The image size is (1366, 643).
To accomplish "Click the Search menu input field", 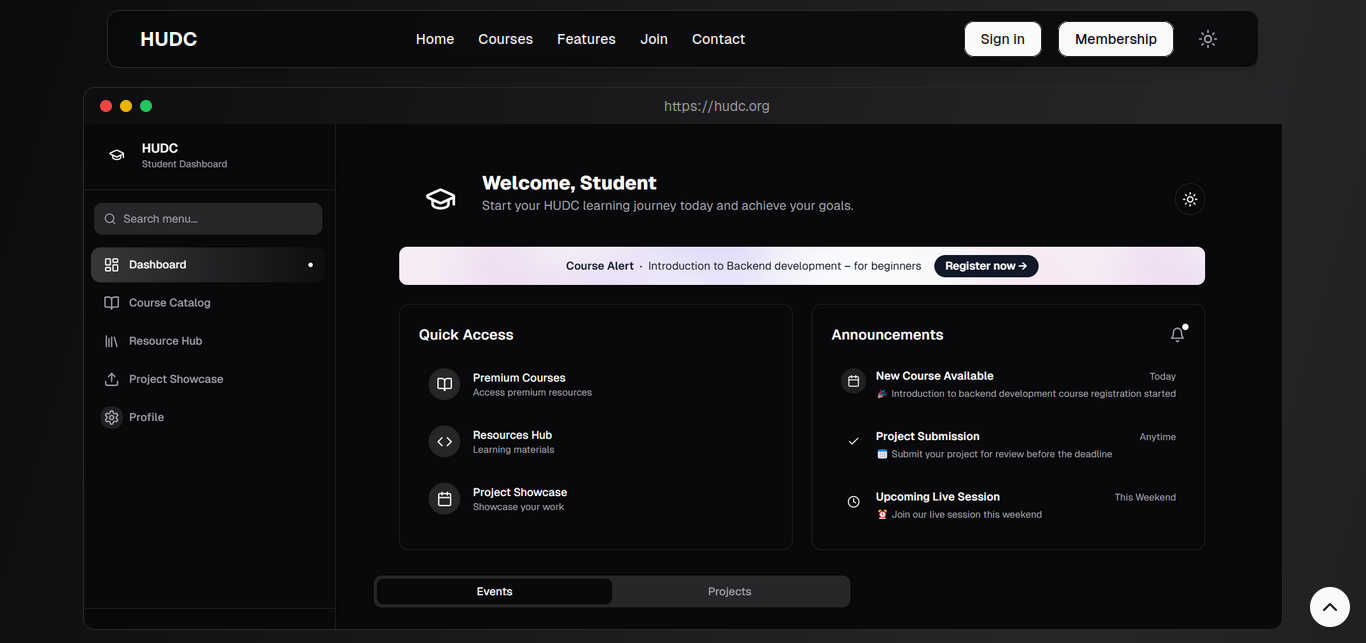I will coord(208,219).
